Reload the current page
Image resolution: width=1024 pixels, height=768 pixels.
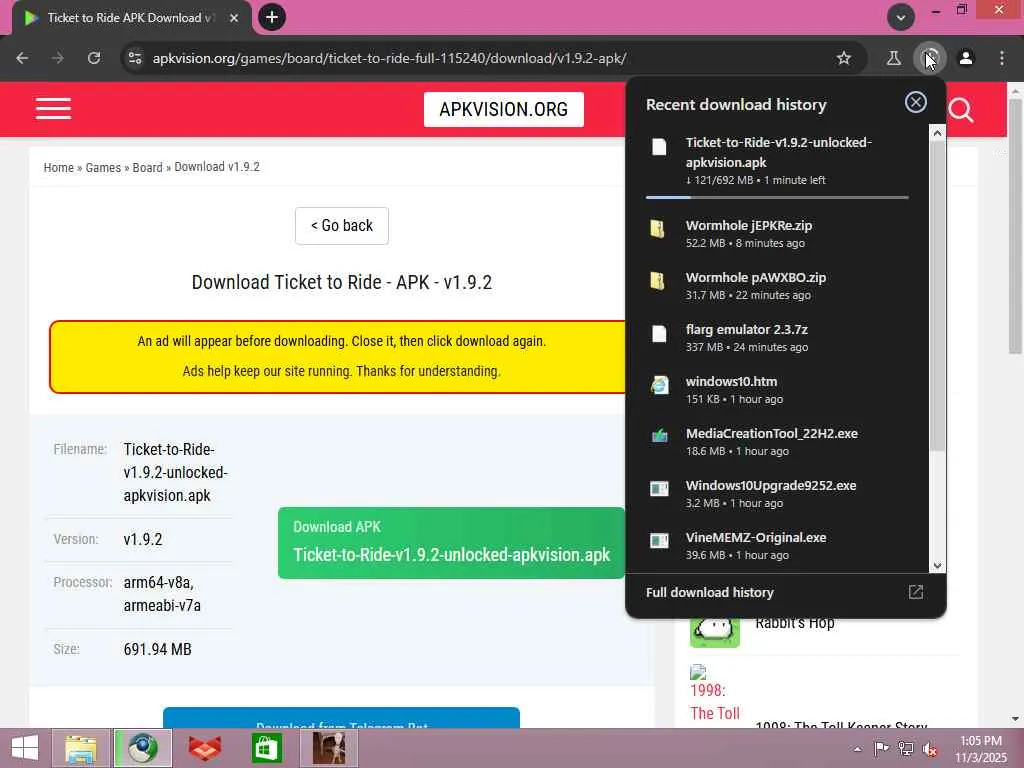94,58
